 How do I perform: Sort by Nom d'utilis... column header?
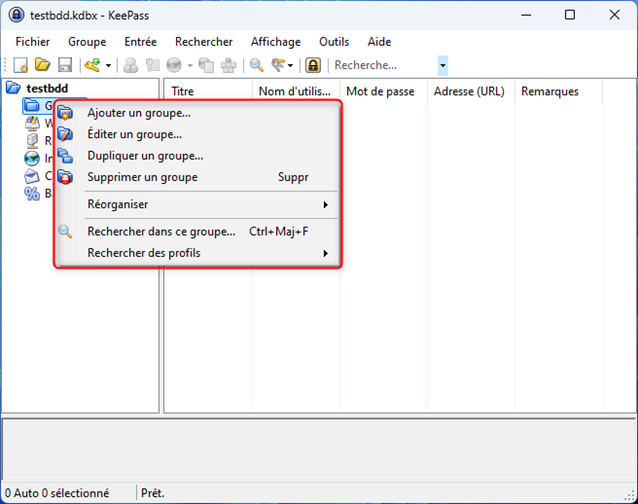pyautogui.click(x=296, y=91)
